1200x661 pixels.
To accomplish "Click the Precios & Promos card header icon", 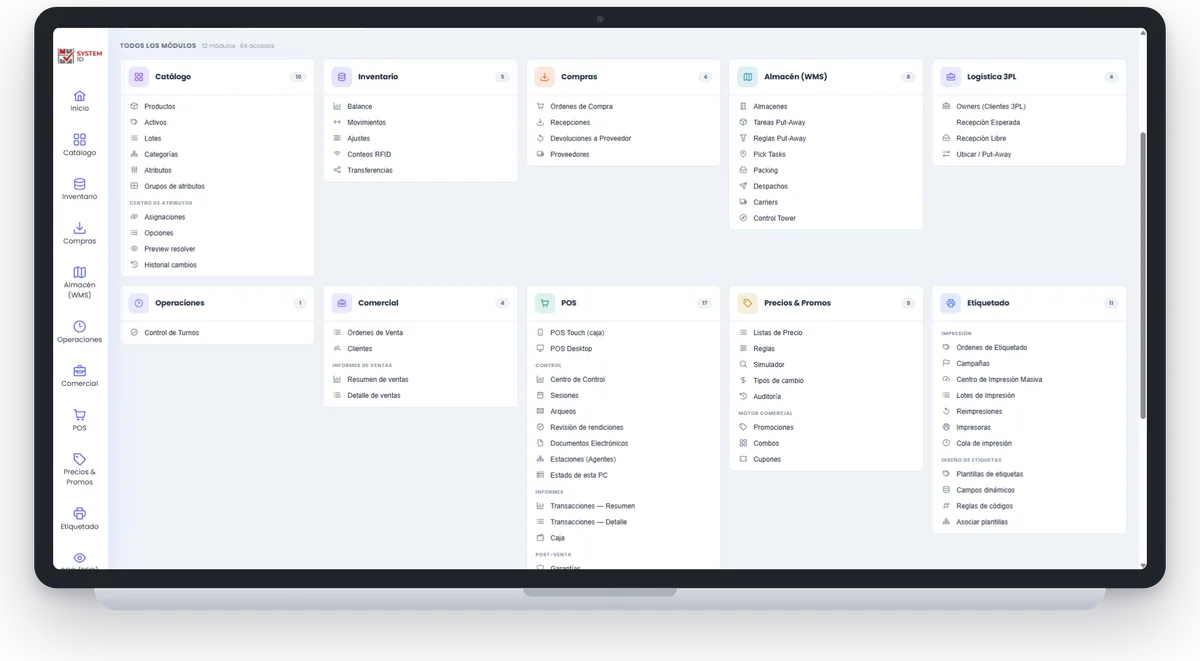I will click(748, 302).
